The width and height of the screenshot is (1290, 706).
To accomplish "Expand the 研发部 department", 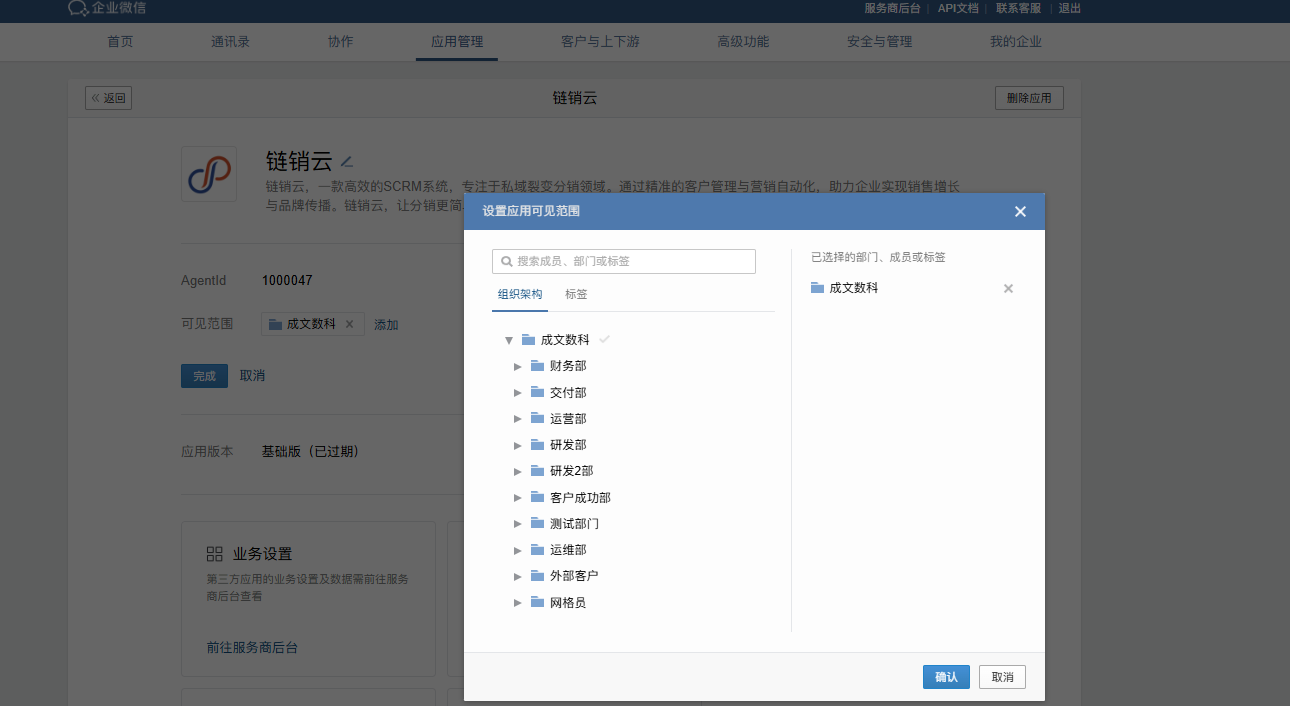I will (x=518, y=445).
